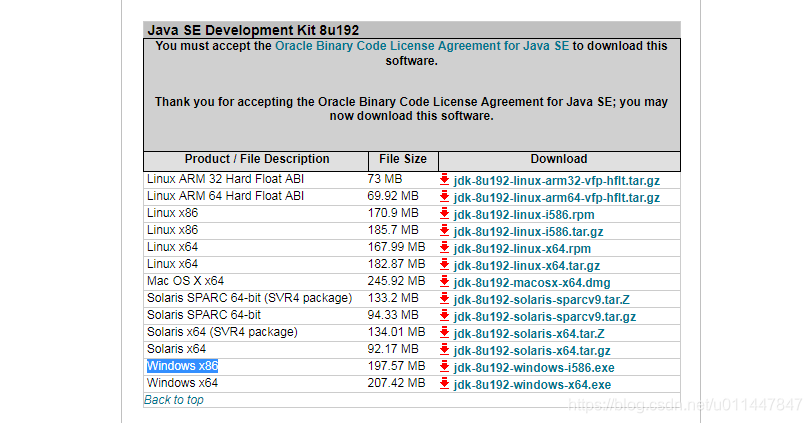Click the 207.42 MB file size cell
The width and height of the screenshot is (812, 423).
tap(396, 383)
